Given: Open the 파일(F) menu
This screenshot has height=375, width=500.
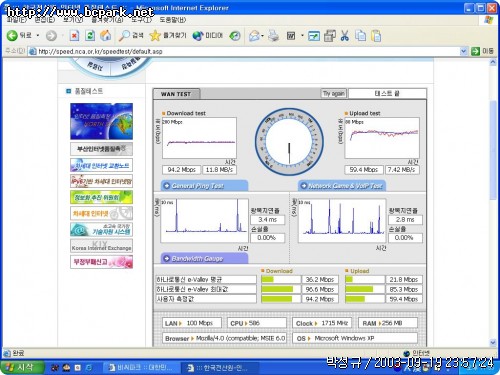Looking at the screenshot, I should pos(17,20).
